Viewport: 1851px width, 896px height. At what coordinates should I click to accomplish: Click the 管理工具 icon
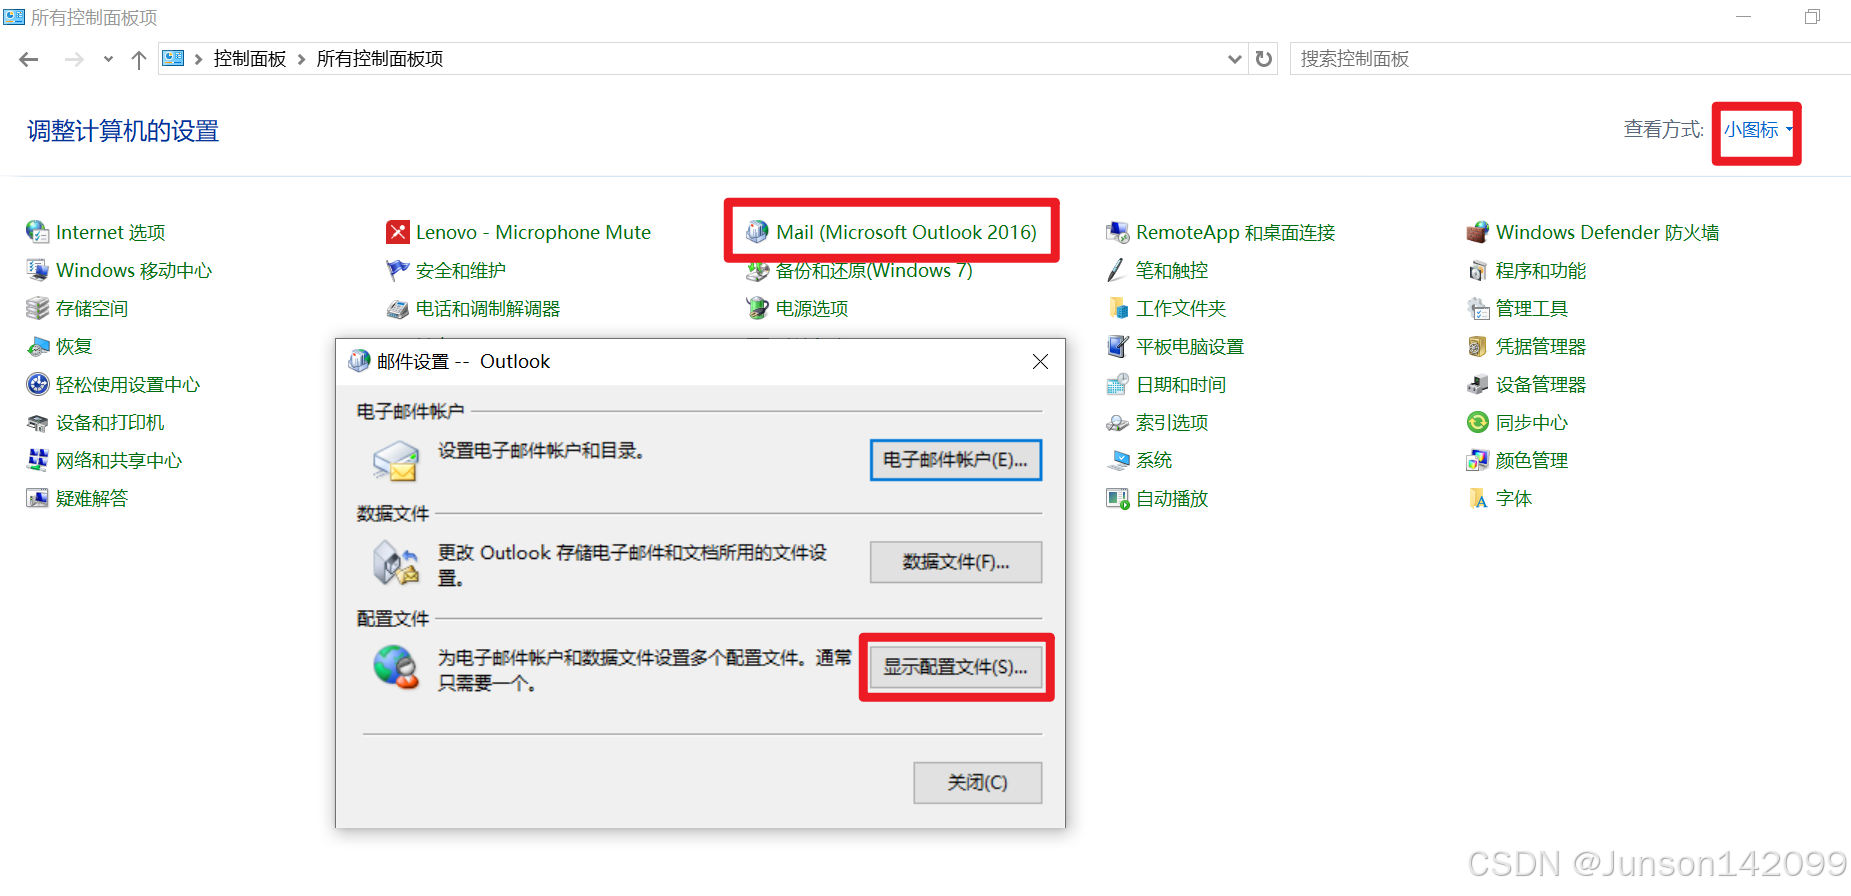1477,308
